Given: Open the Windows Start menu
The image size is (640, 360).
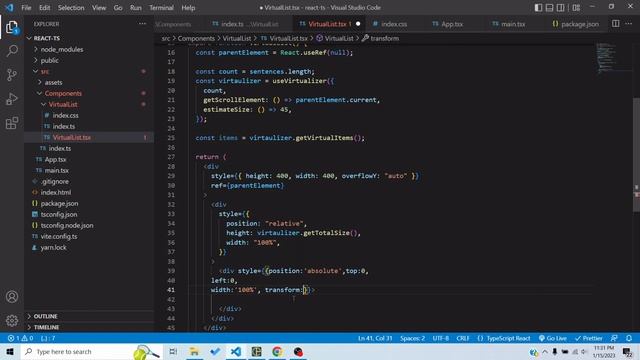Looking at the screenshot, I should pyautogui.click(x=10, y=351).
